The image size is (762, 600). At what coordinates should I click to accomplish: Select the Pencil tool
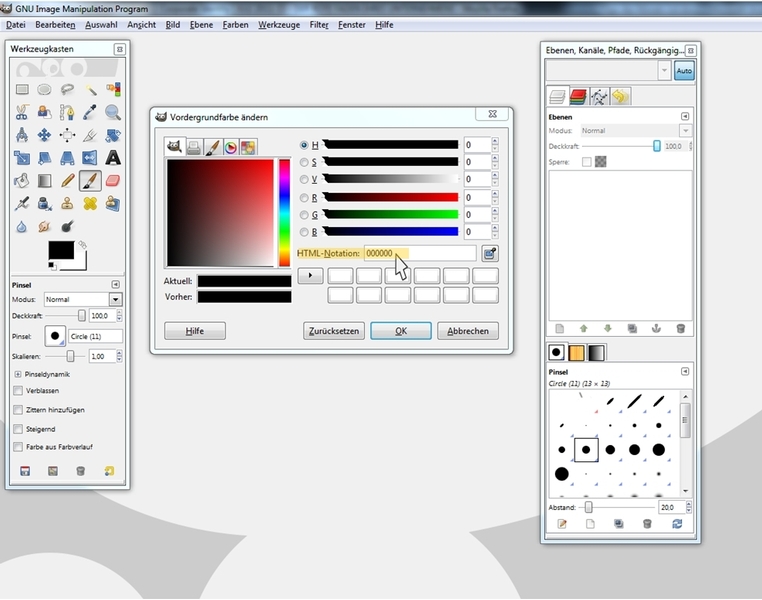[67, 181]
